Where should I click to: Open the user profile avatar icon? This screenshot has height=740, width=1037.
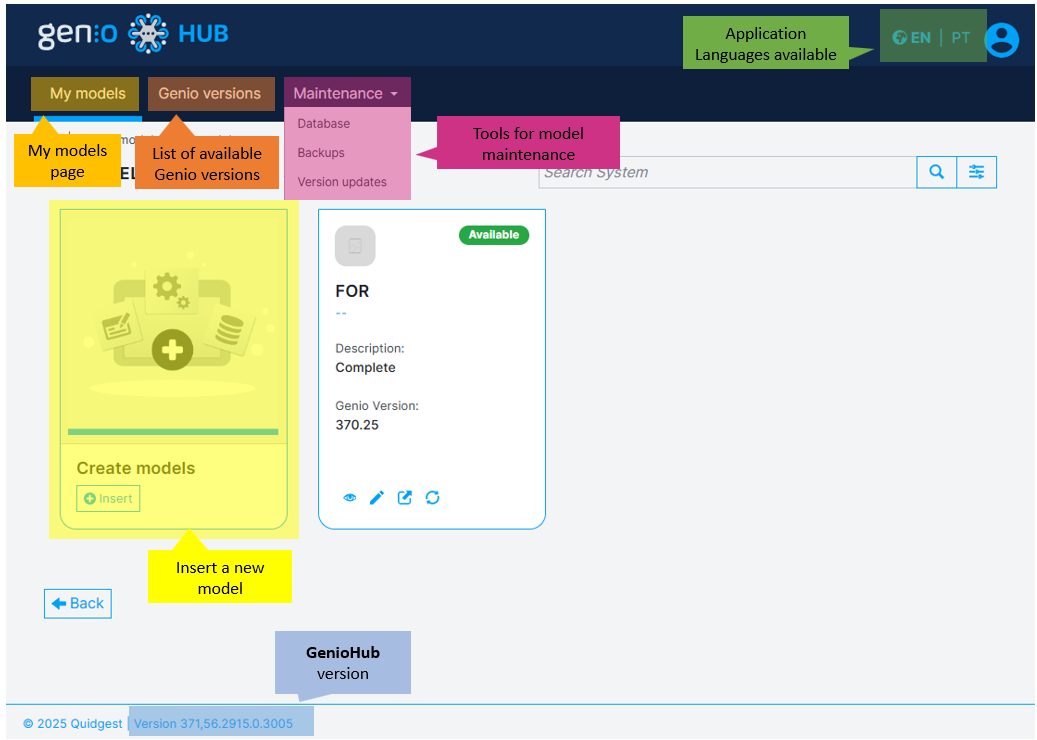1001,40
